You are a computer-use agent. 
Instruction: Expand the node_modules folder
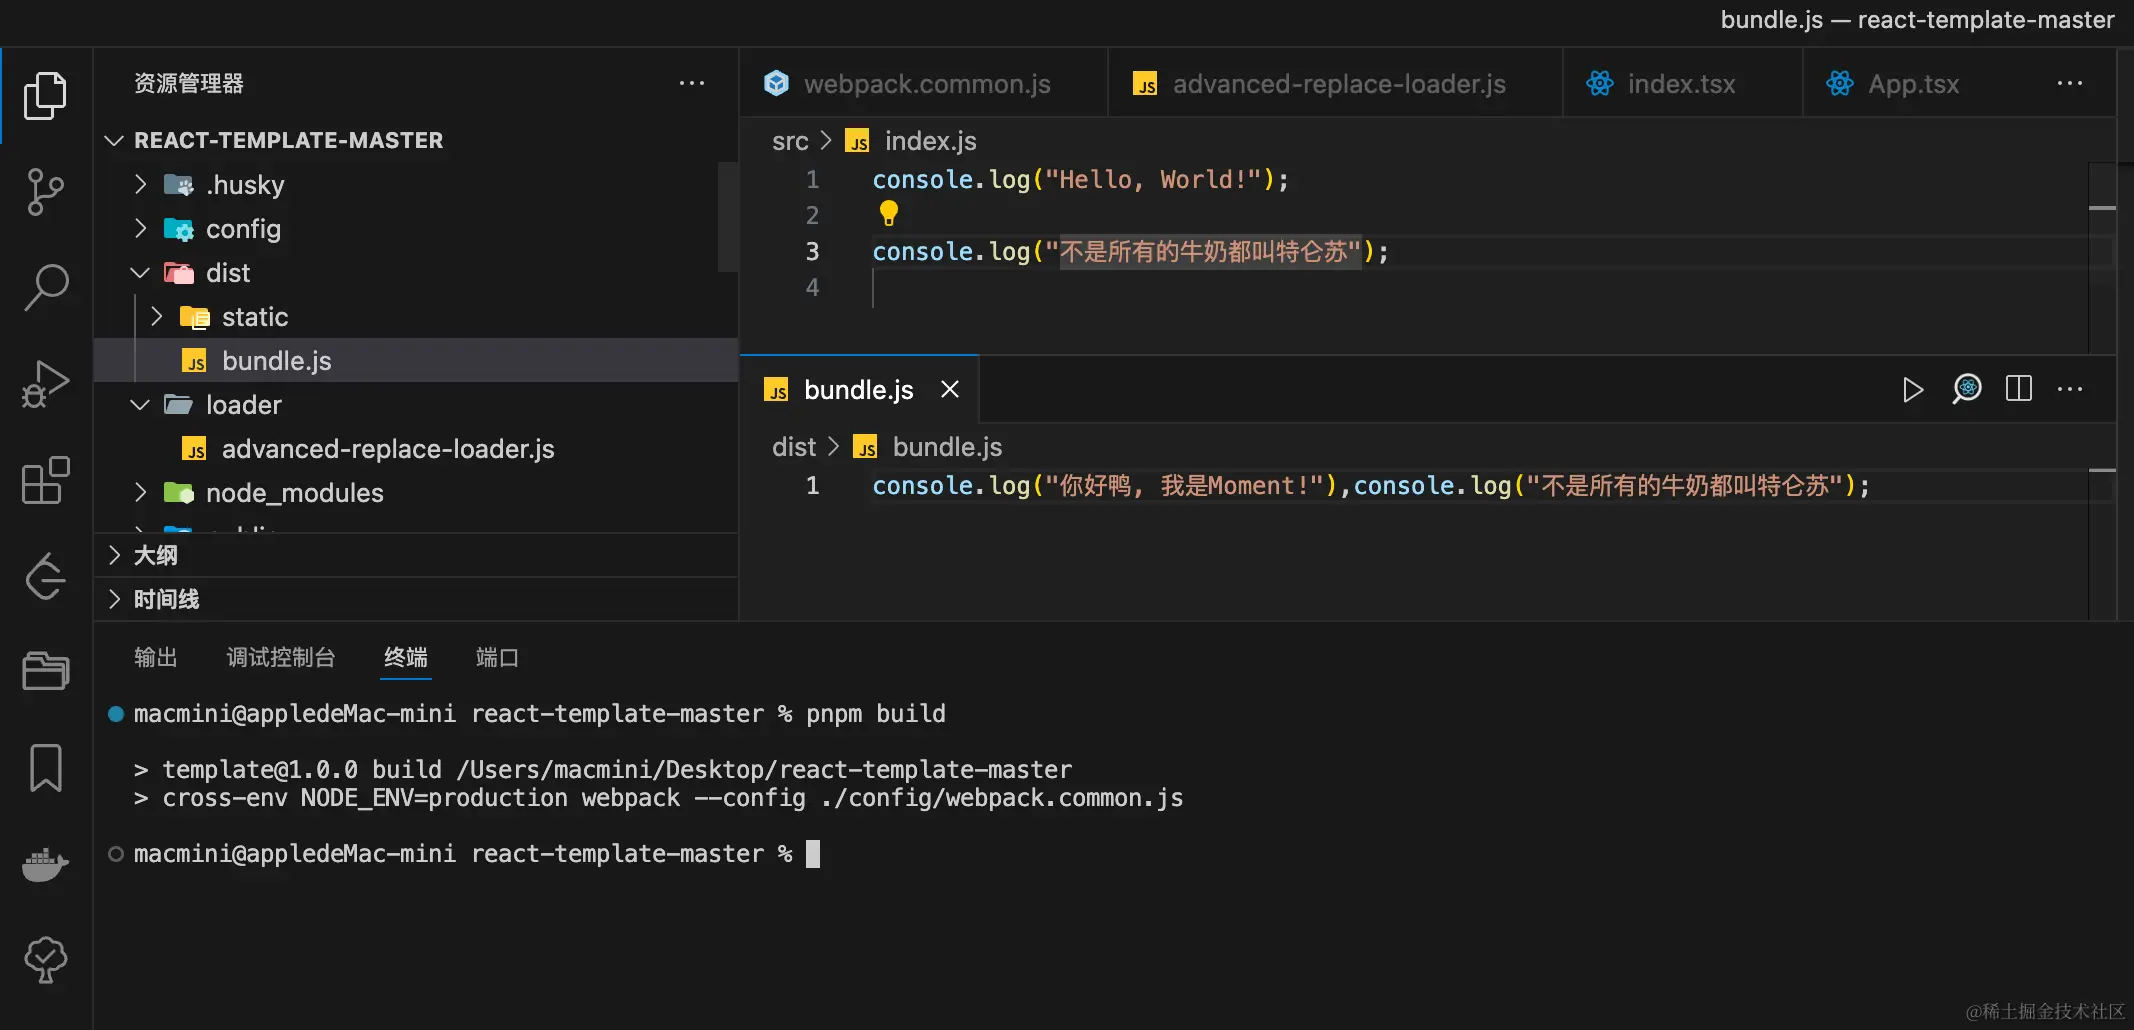tap(141, 493)
